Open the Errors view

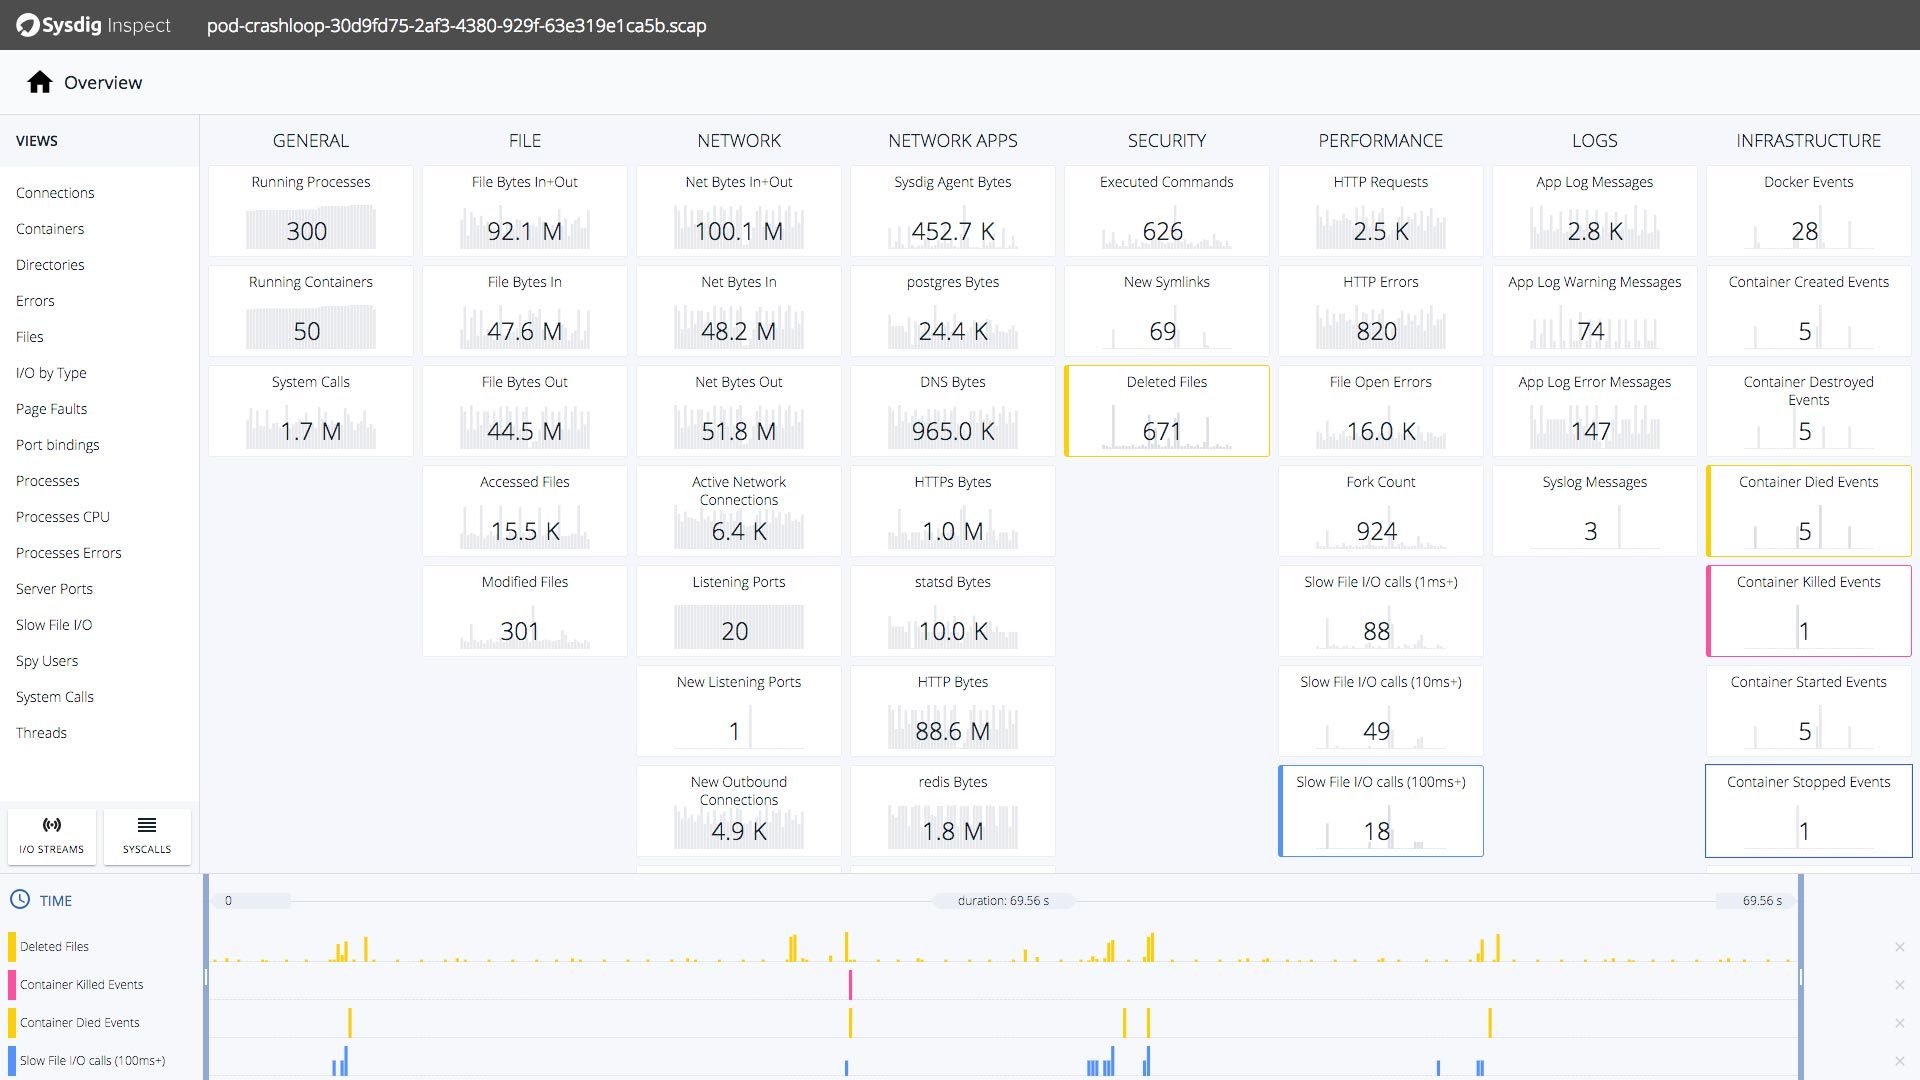coord(35,301)
